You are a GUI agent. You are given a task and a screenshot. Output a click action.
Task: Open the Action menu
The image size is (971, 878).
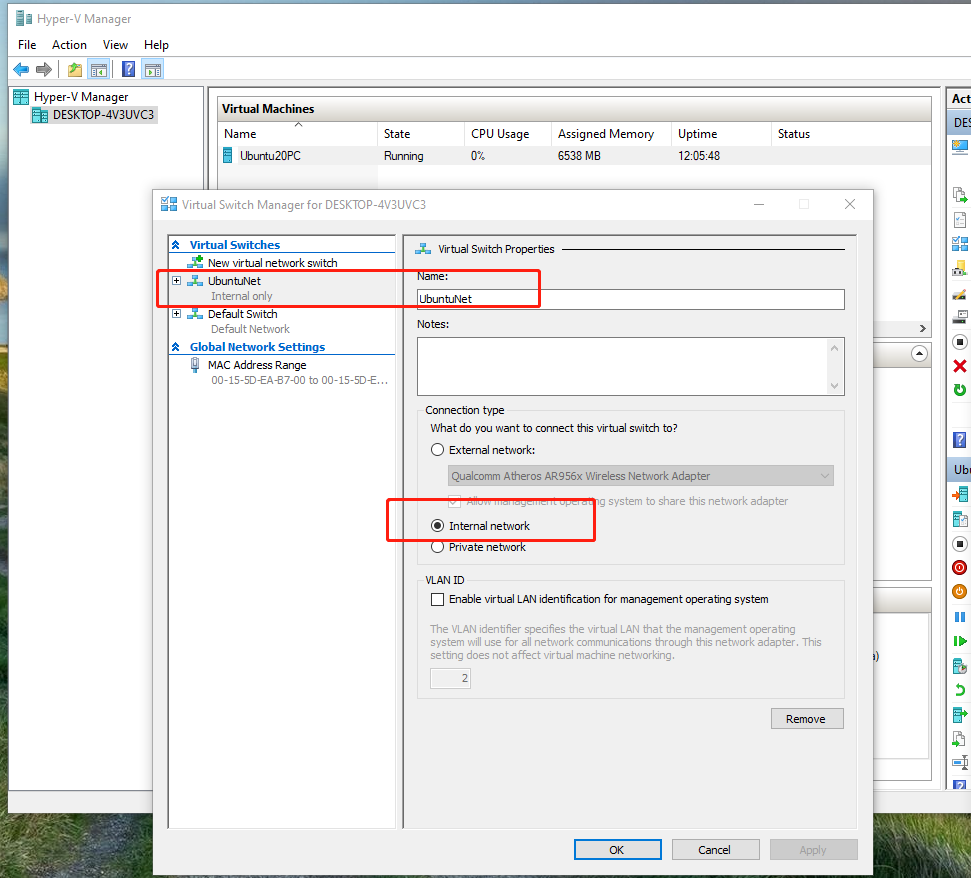click(x=69, y=45)
